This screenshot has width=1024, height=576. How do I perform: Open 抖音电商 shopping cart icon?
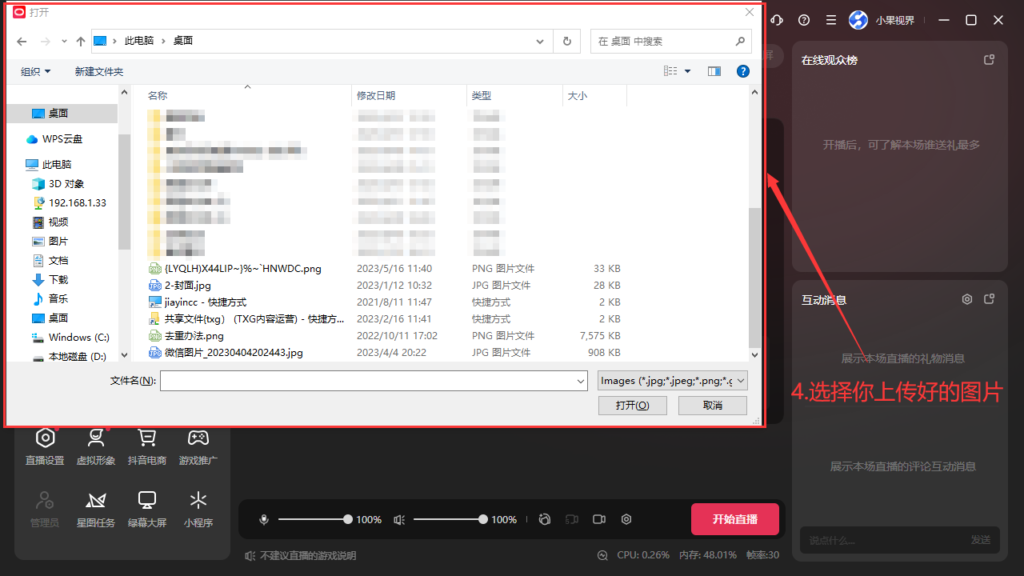click(x=147, y=445)
